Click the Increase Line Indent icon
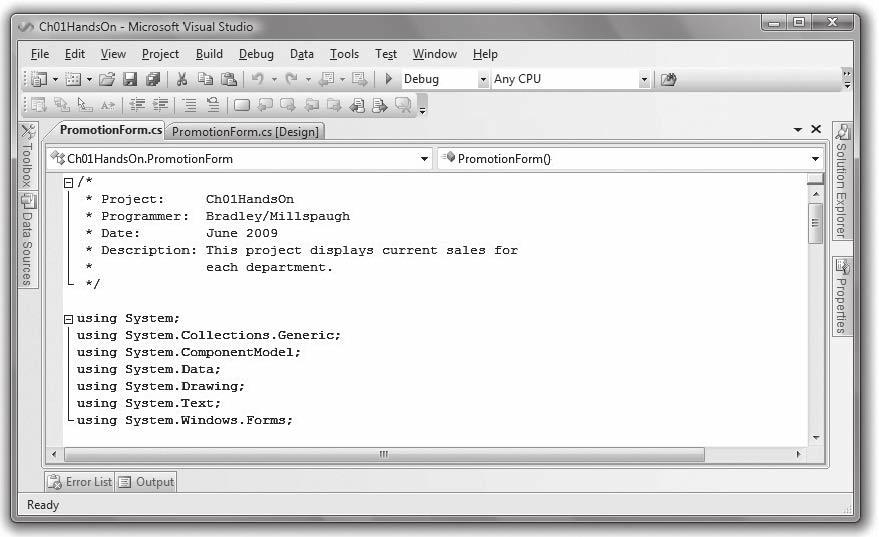 pos(160,105)
